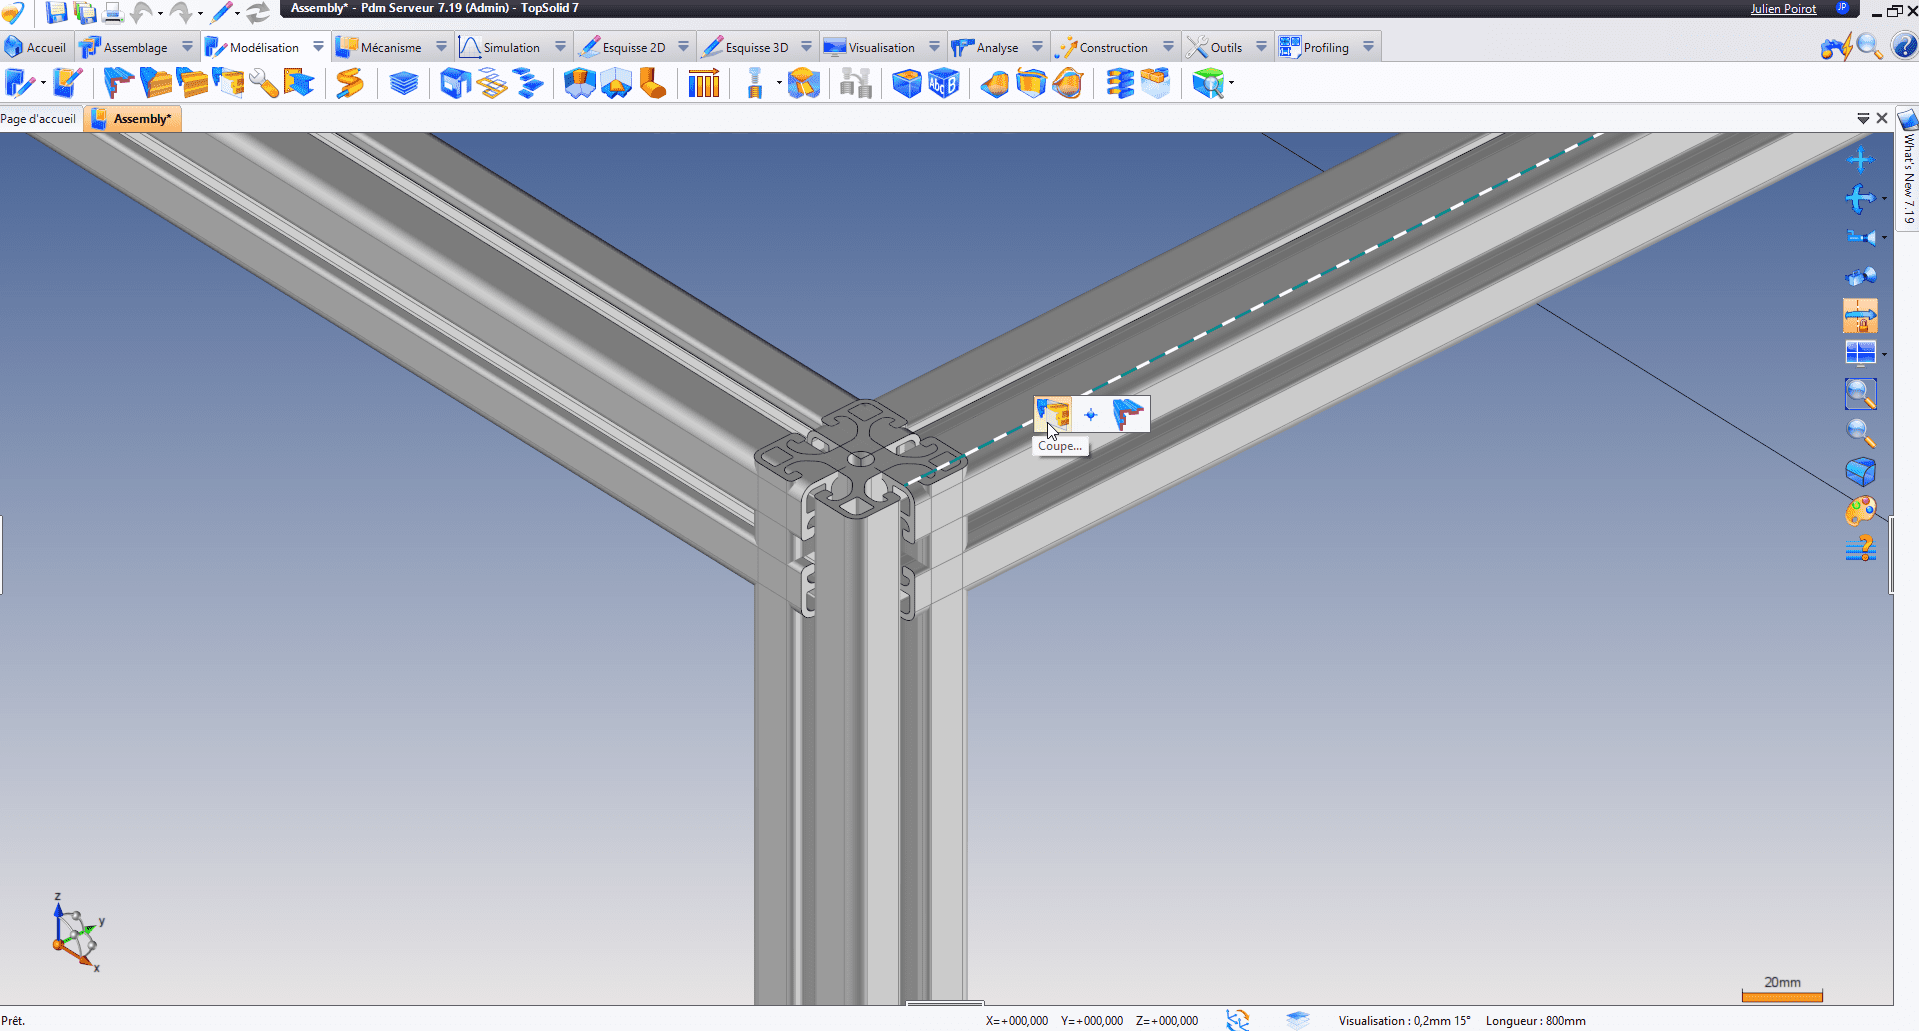Image resolution: width=1919 pixels, height=1031 pixels.
Task: Click the orange S-shaped pipe icon
Action: point(350,83)
